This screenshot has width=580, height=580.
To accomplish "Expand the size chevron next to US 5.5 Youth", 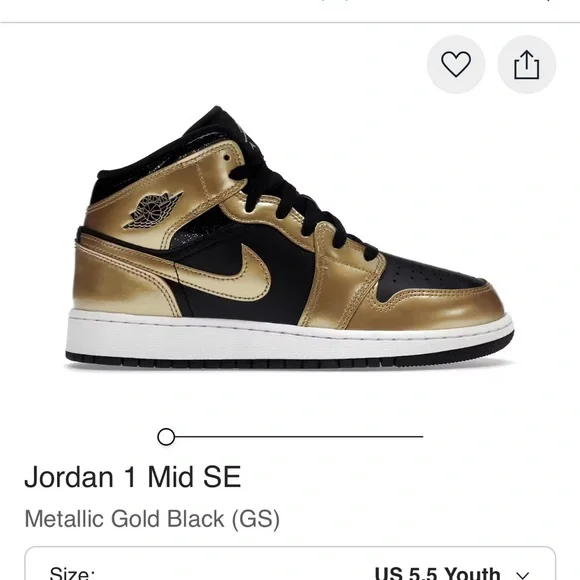I will (522, 575).
